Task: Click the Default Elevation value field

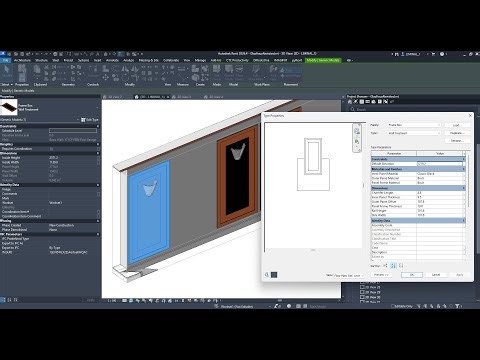Action: [x=440, y=164]
